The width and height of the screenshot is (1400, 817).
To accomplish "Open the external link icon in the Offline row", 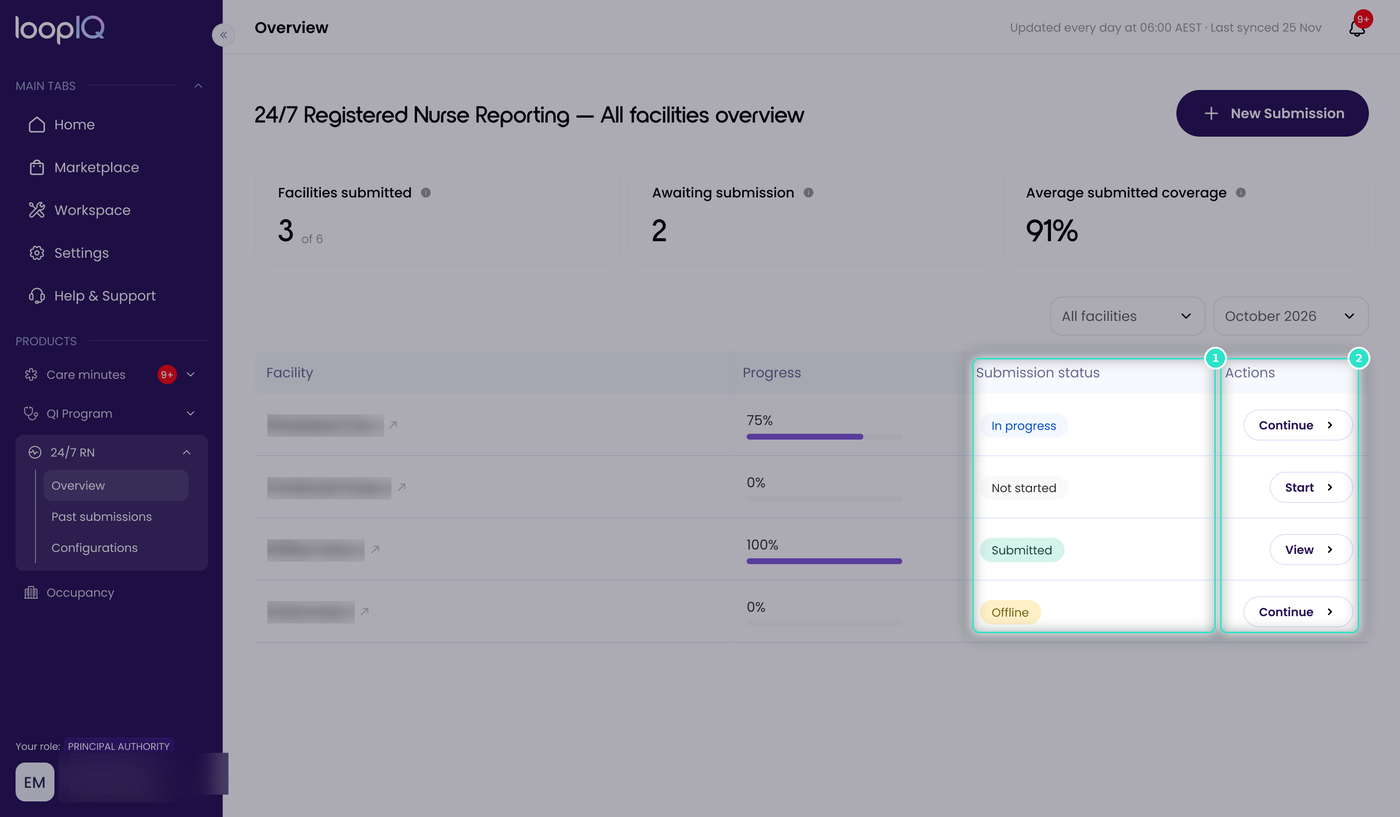I will tap(365, 611).
